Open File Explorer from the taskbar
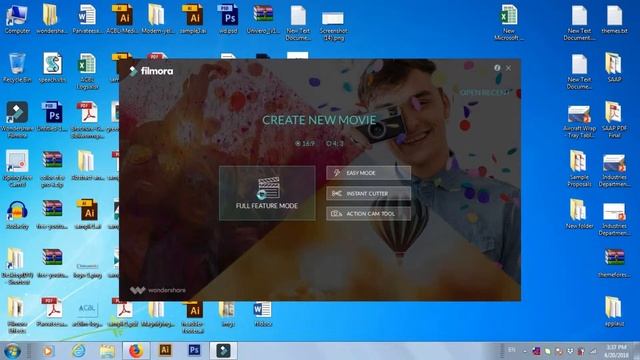Screen dimensions: 640x360 (107, 351)
